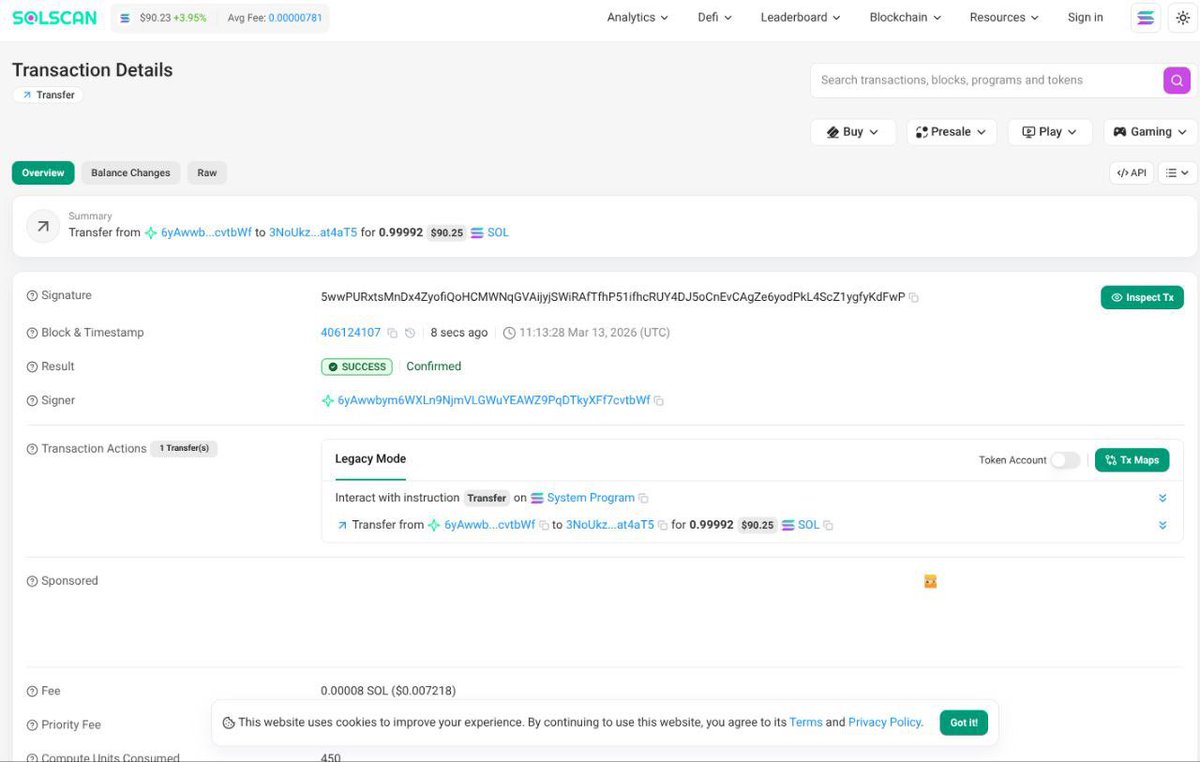Open the Solana network selector icon

click(x=1146, y=18)
